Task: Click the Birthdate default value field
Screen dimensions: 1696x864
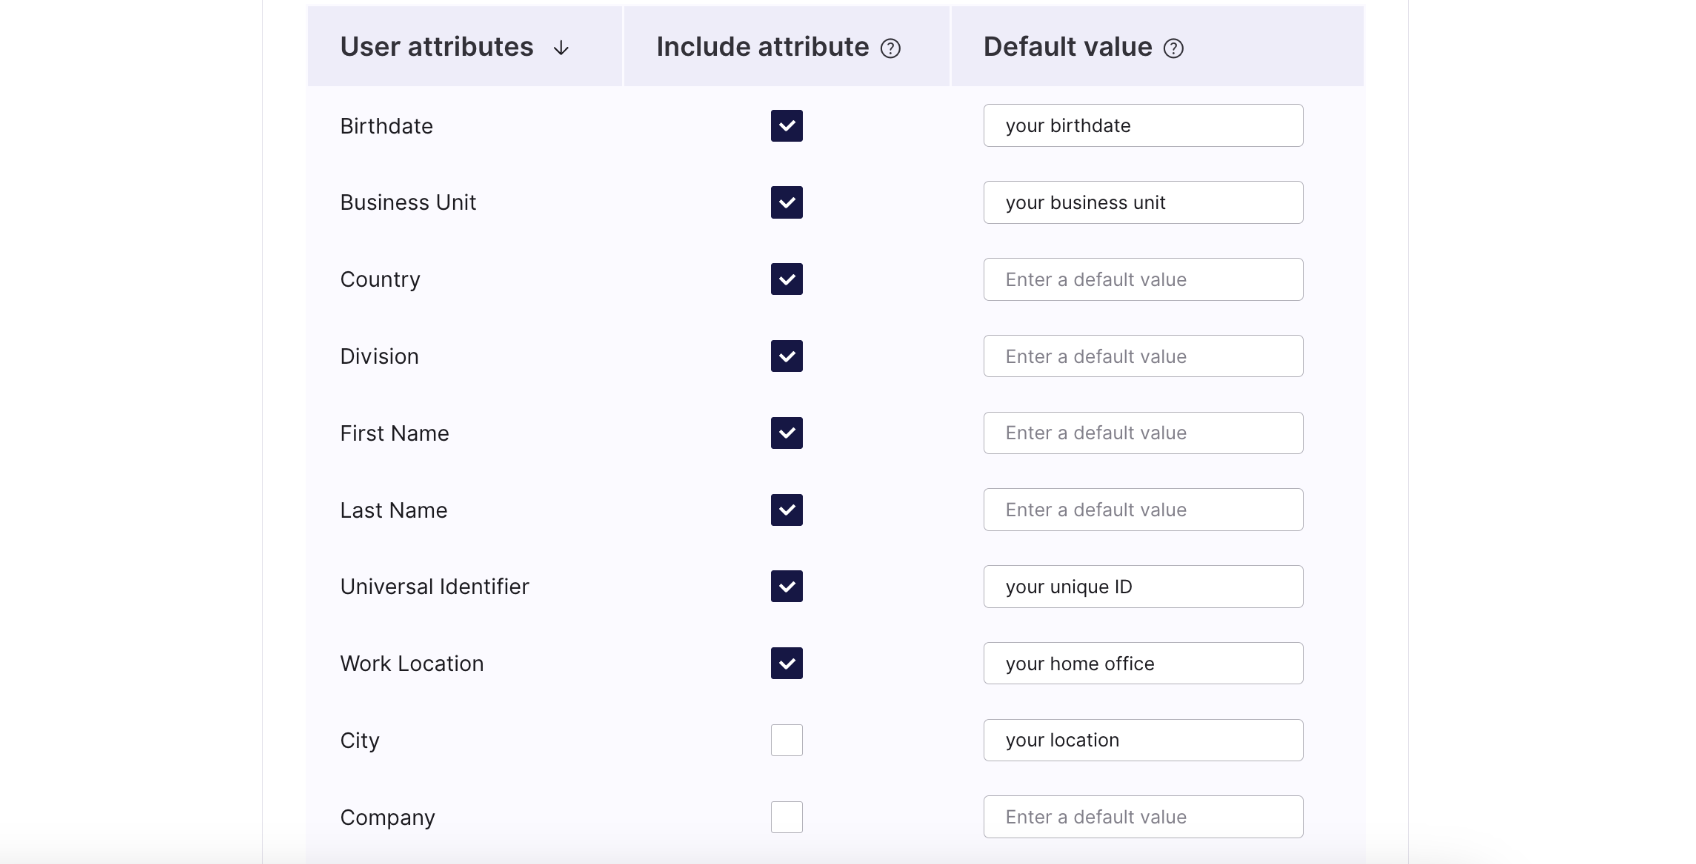Action: point(1143,126)
